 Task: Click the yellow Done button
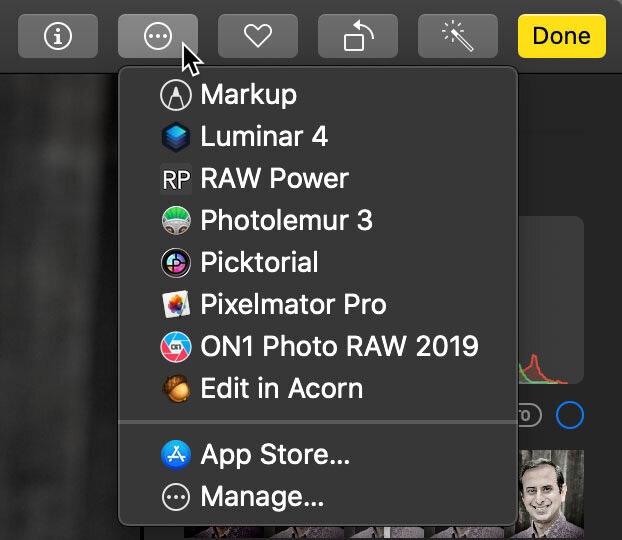coord(562,36)
